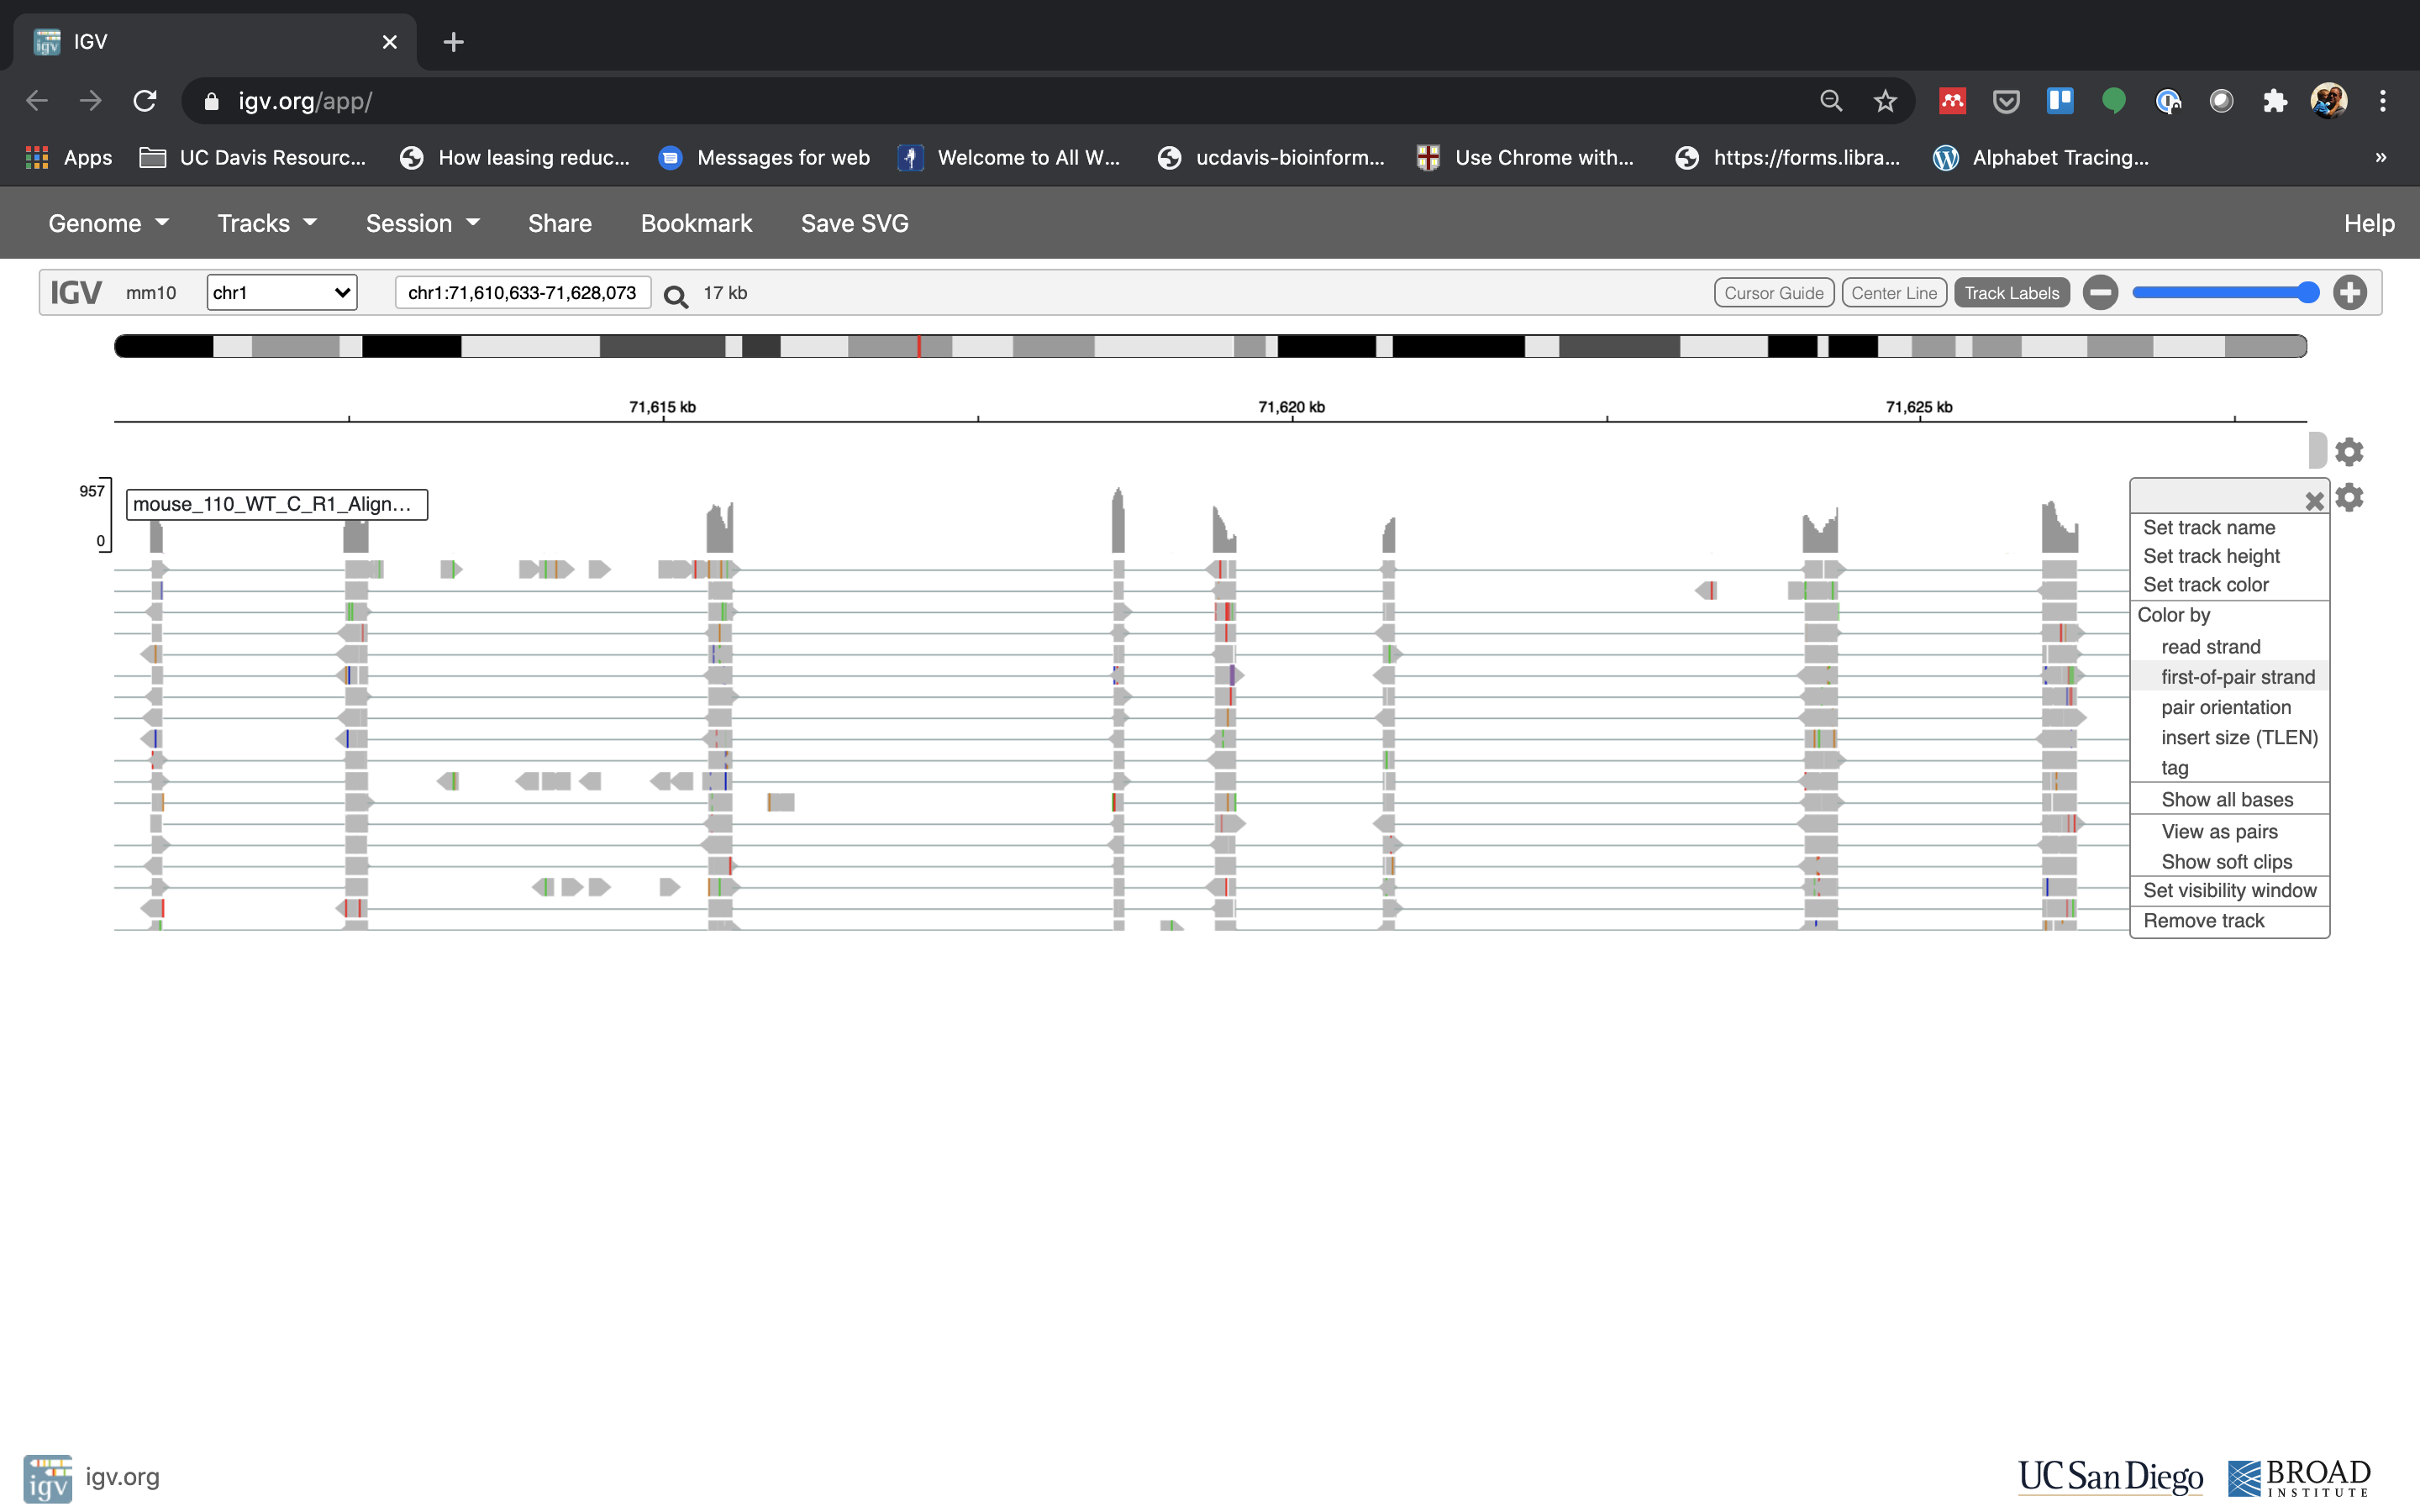The width and height of the screenshot is (2420, 1512).
Task: Click the Center Line icon
Action: tap(1894, 291)
